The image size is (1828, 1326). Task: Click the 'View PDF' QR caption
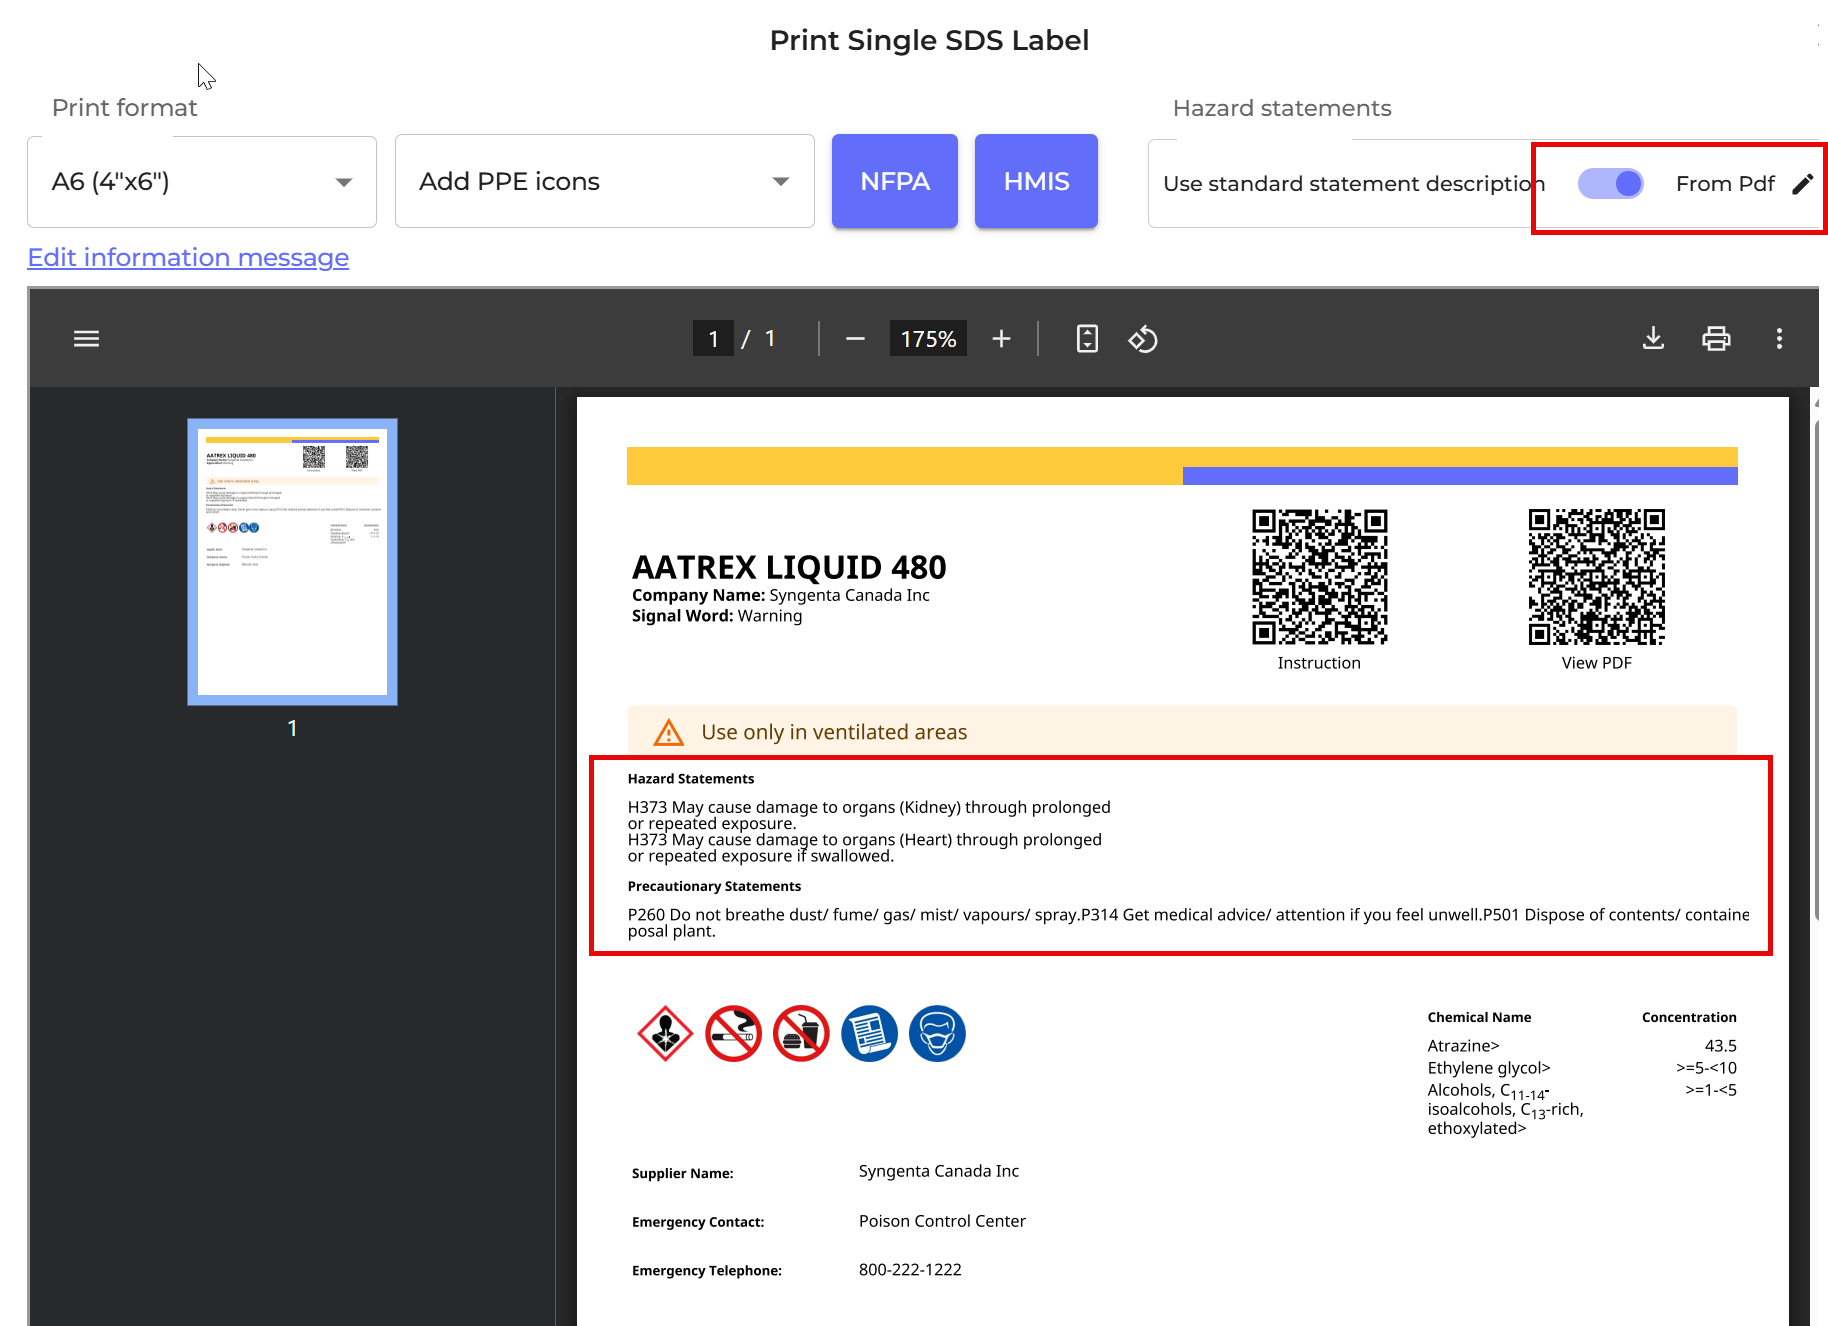click(x=1597, y=663)
